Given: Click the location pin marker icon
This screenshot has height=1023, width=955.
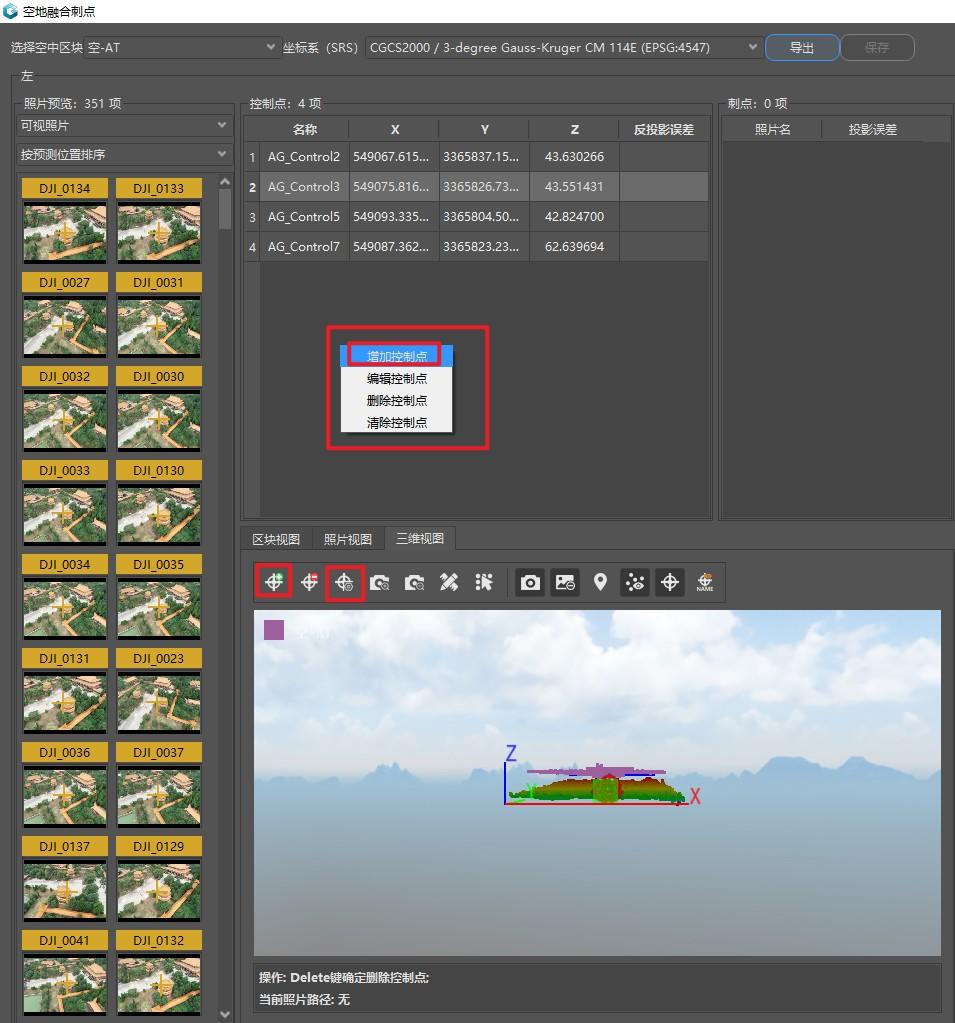Looking at the screenshot, I should tap(600, 581).
